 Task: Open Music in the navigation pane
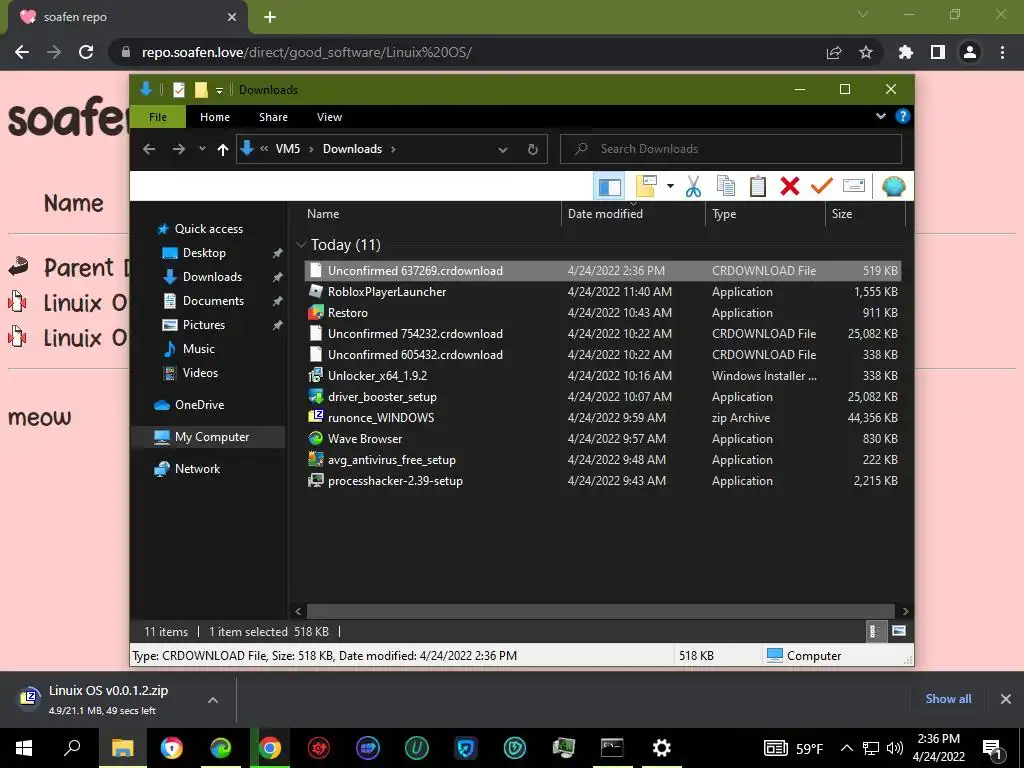(x=188, y=349)
